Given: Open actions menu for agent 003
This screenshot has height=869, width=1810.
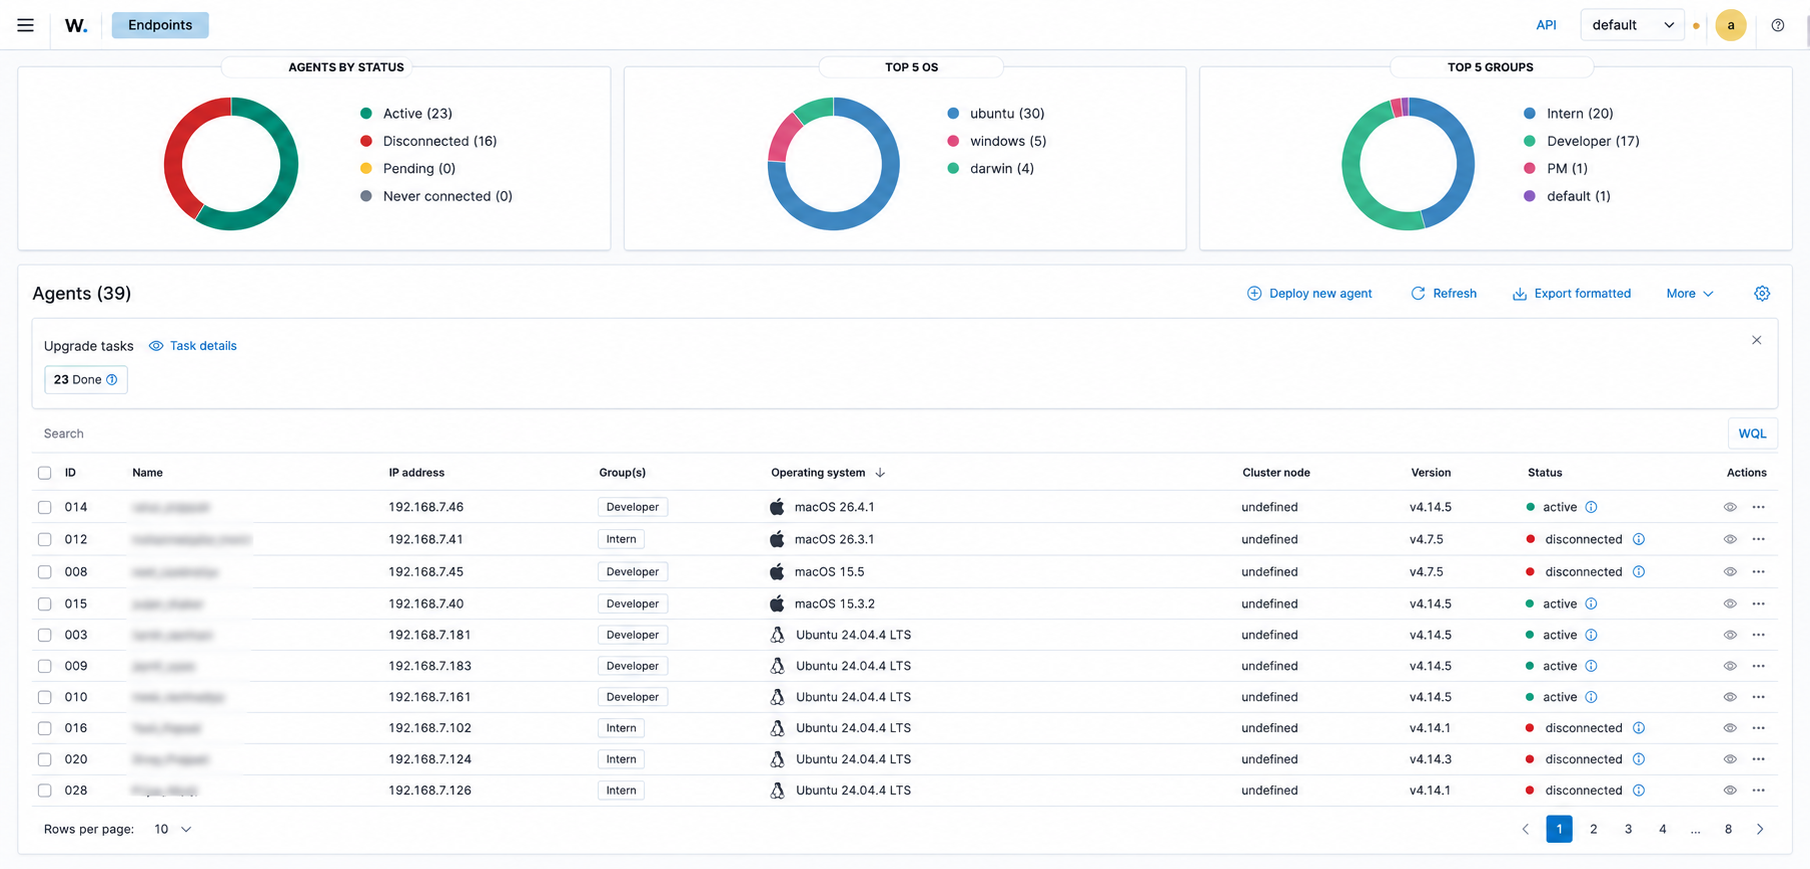Looking at the screenshot, I should 1758,635.
